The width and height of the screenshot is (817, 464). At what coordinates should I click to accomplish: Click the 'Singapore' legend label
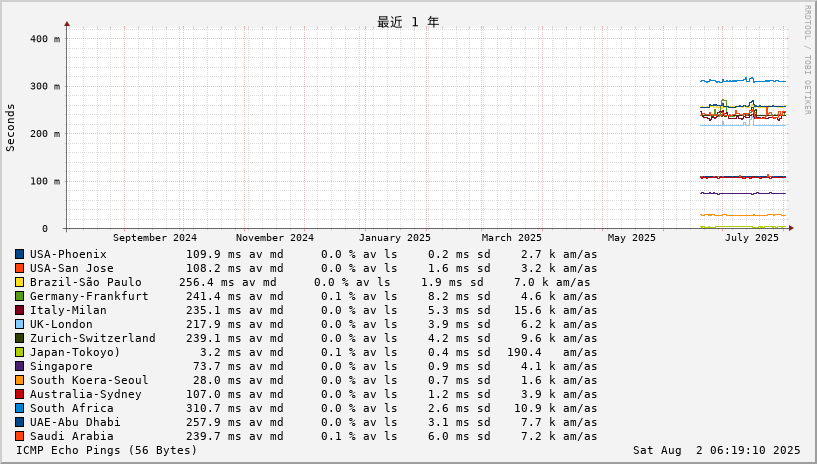pos(61,367)
